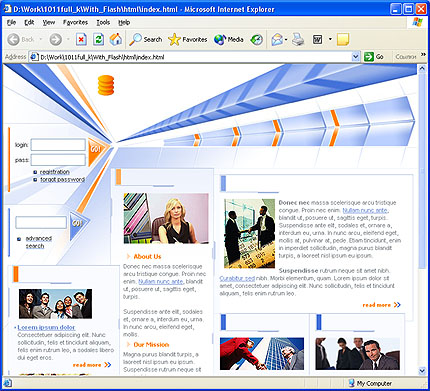Viewport: 430px width, 391px height.
Task: Expand Back button history dropdown
Action: tap(41, 39)
